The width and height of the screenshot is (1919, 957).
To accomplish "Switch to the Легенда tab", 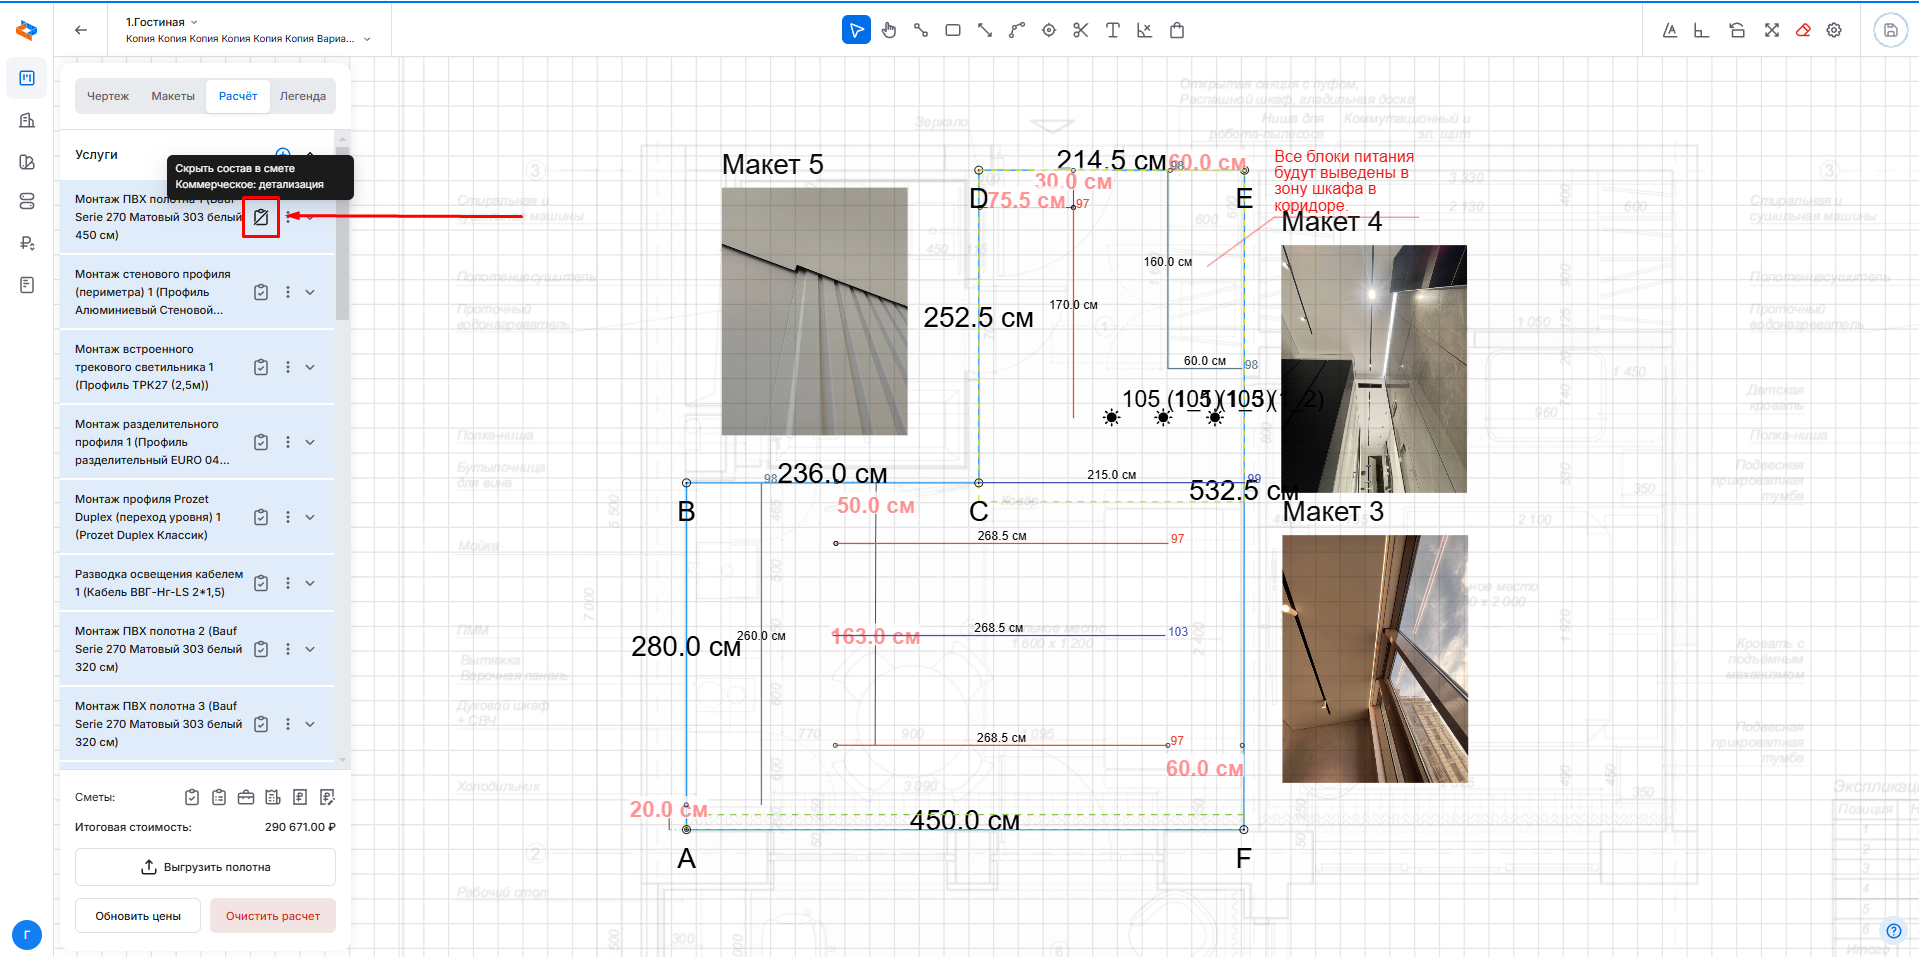I will click(x=302, y=96).
